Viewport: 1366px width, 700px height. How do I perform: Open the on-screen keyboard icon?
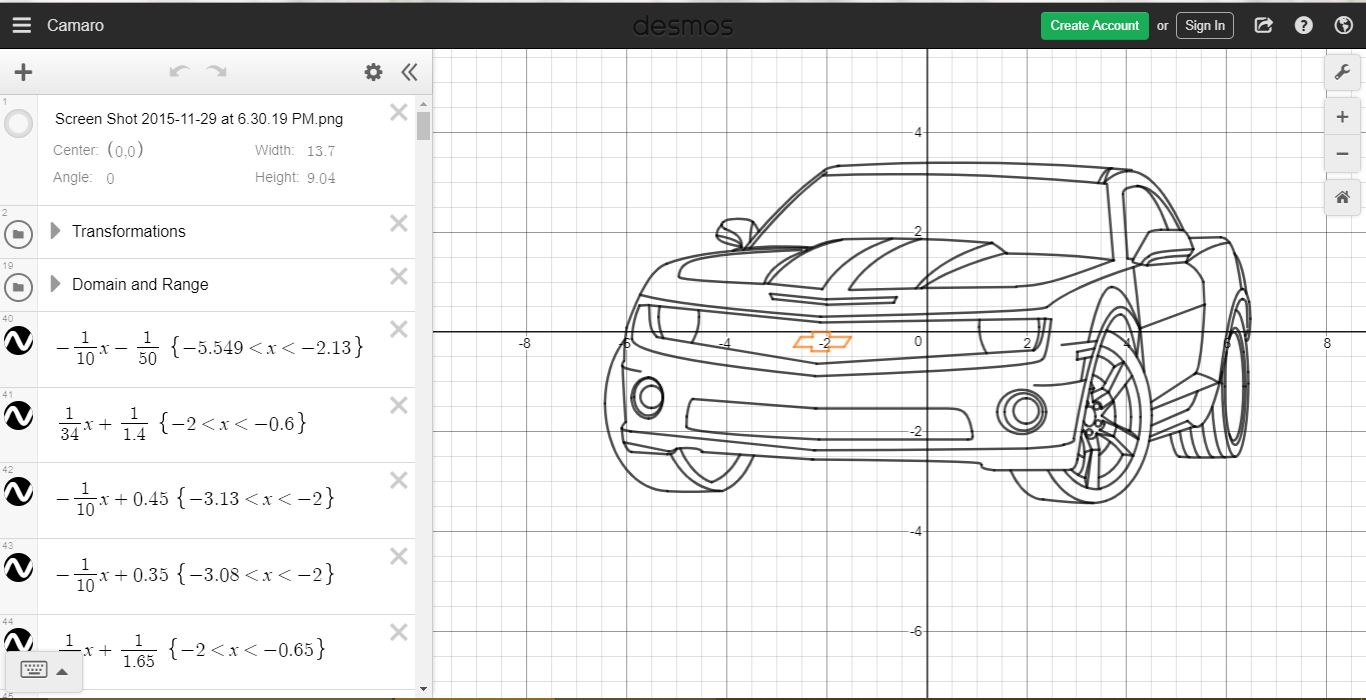(x=33, y=670)
